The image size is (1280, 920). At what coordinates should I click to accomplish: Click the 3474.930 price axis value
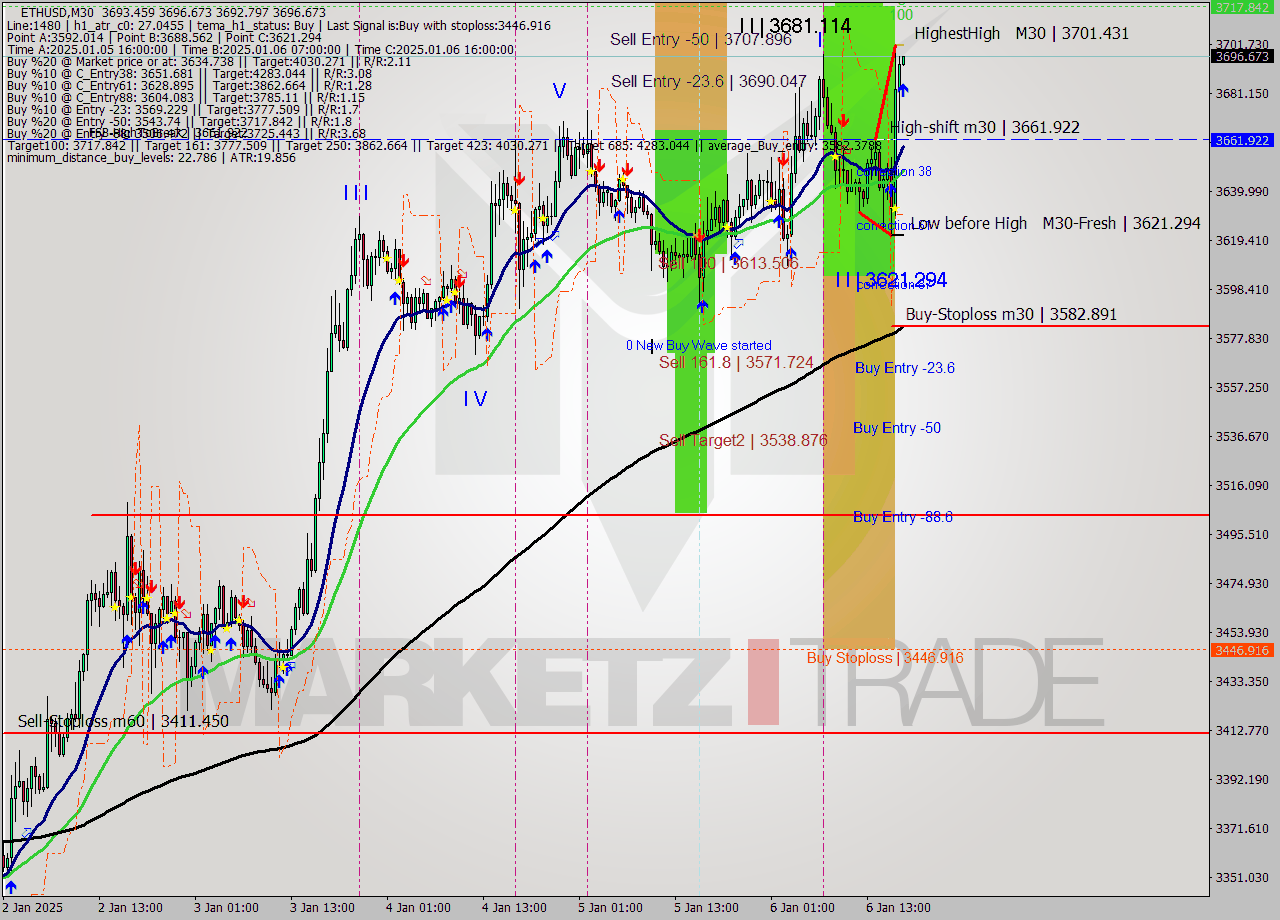pos(1241,583)
